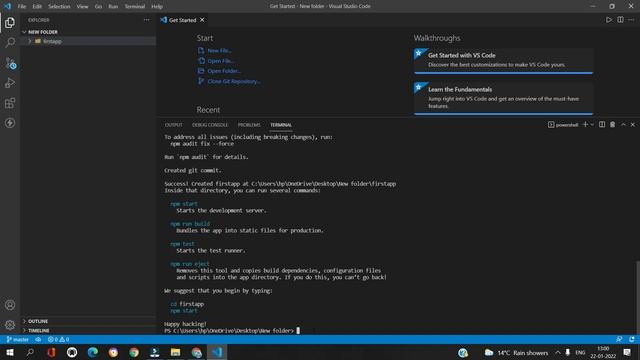Close the terminal panel

pyautogui.click(x=633, y=124)
